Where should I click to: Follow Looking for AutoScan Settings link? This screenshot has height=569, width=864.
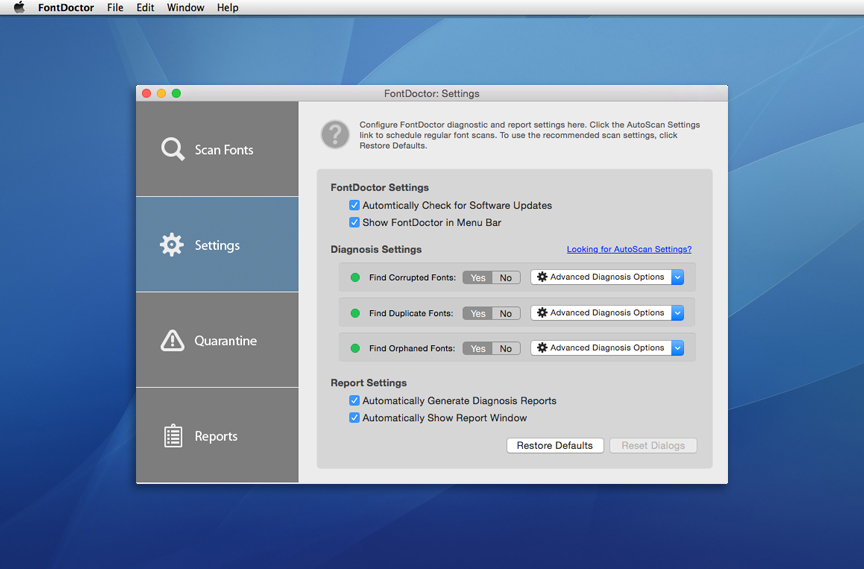click(629, 249)
